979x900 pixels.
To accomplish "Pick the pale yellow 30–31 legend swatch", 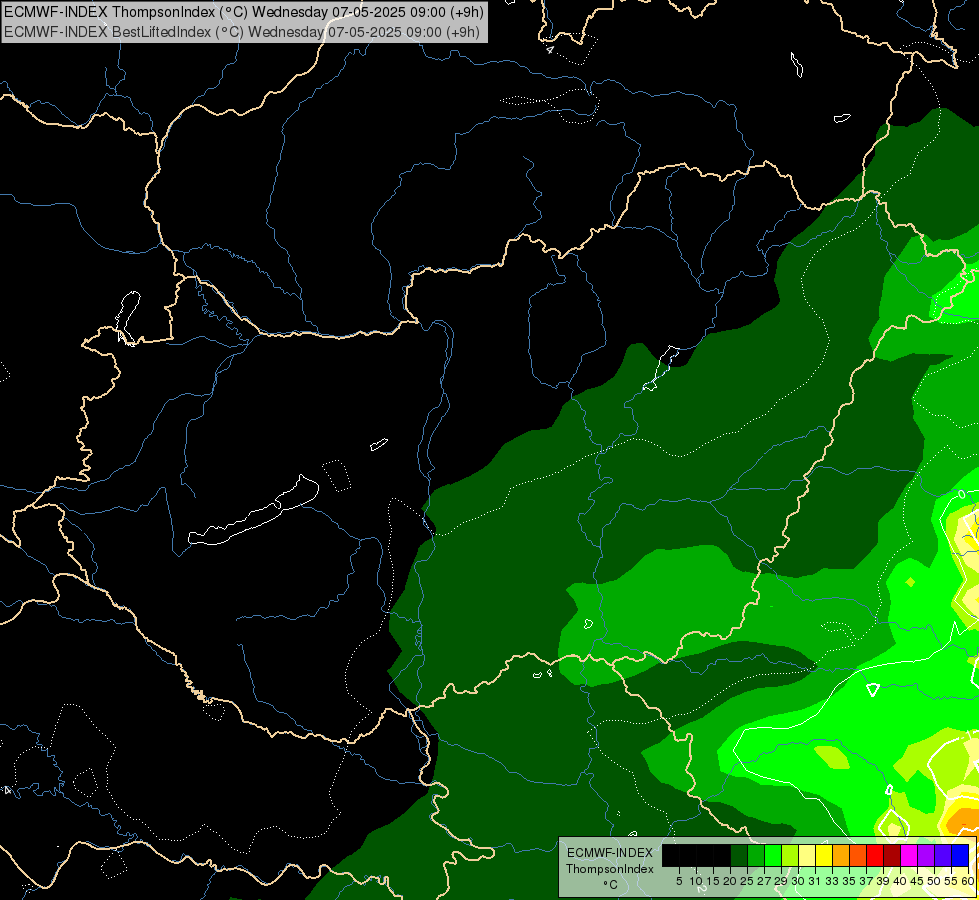I will click(x=807, y=855).
